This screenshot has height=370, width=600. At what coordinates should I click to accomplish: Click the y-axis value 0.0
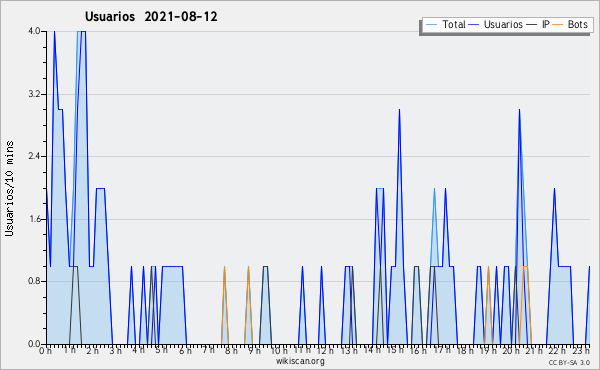[34, 344]
